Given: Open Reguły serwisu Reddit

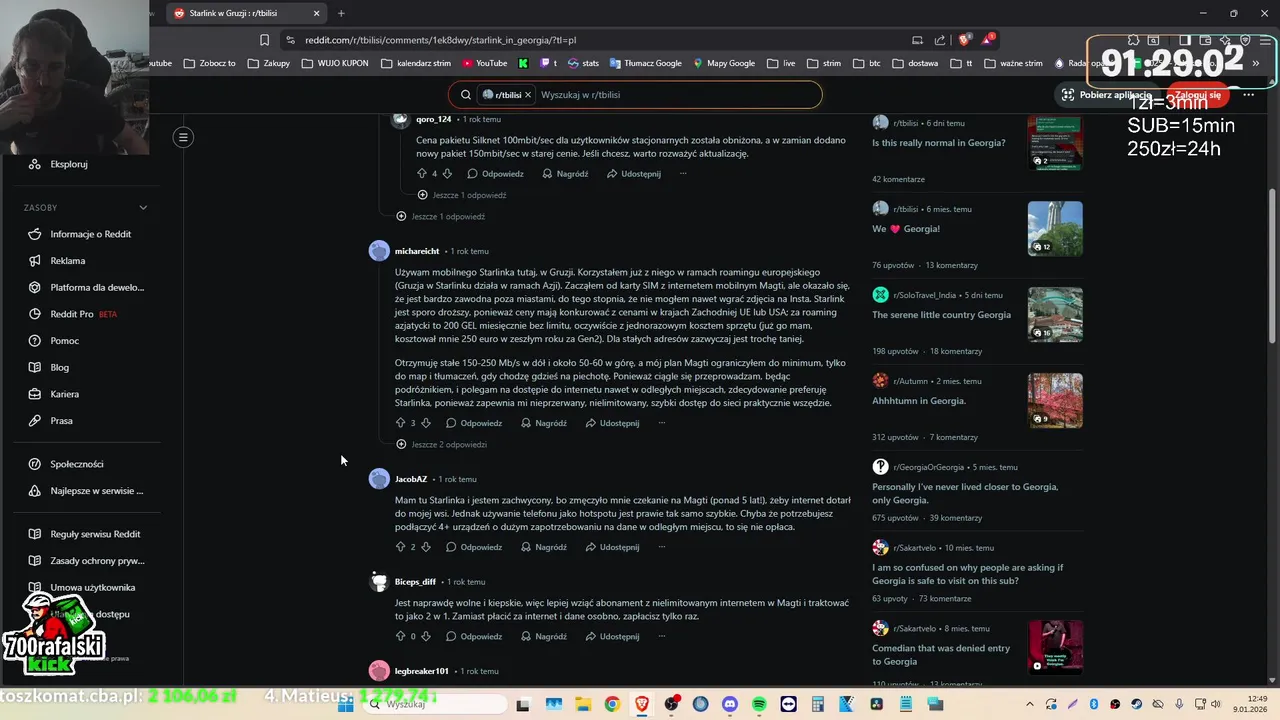Looking at the screenshot, I should (87, 534).
